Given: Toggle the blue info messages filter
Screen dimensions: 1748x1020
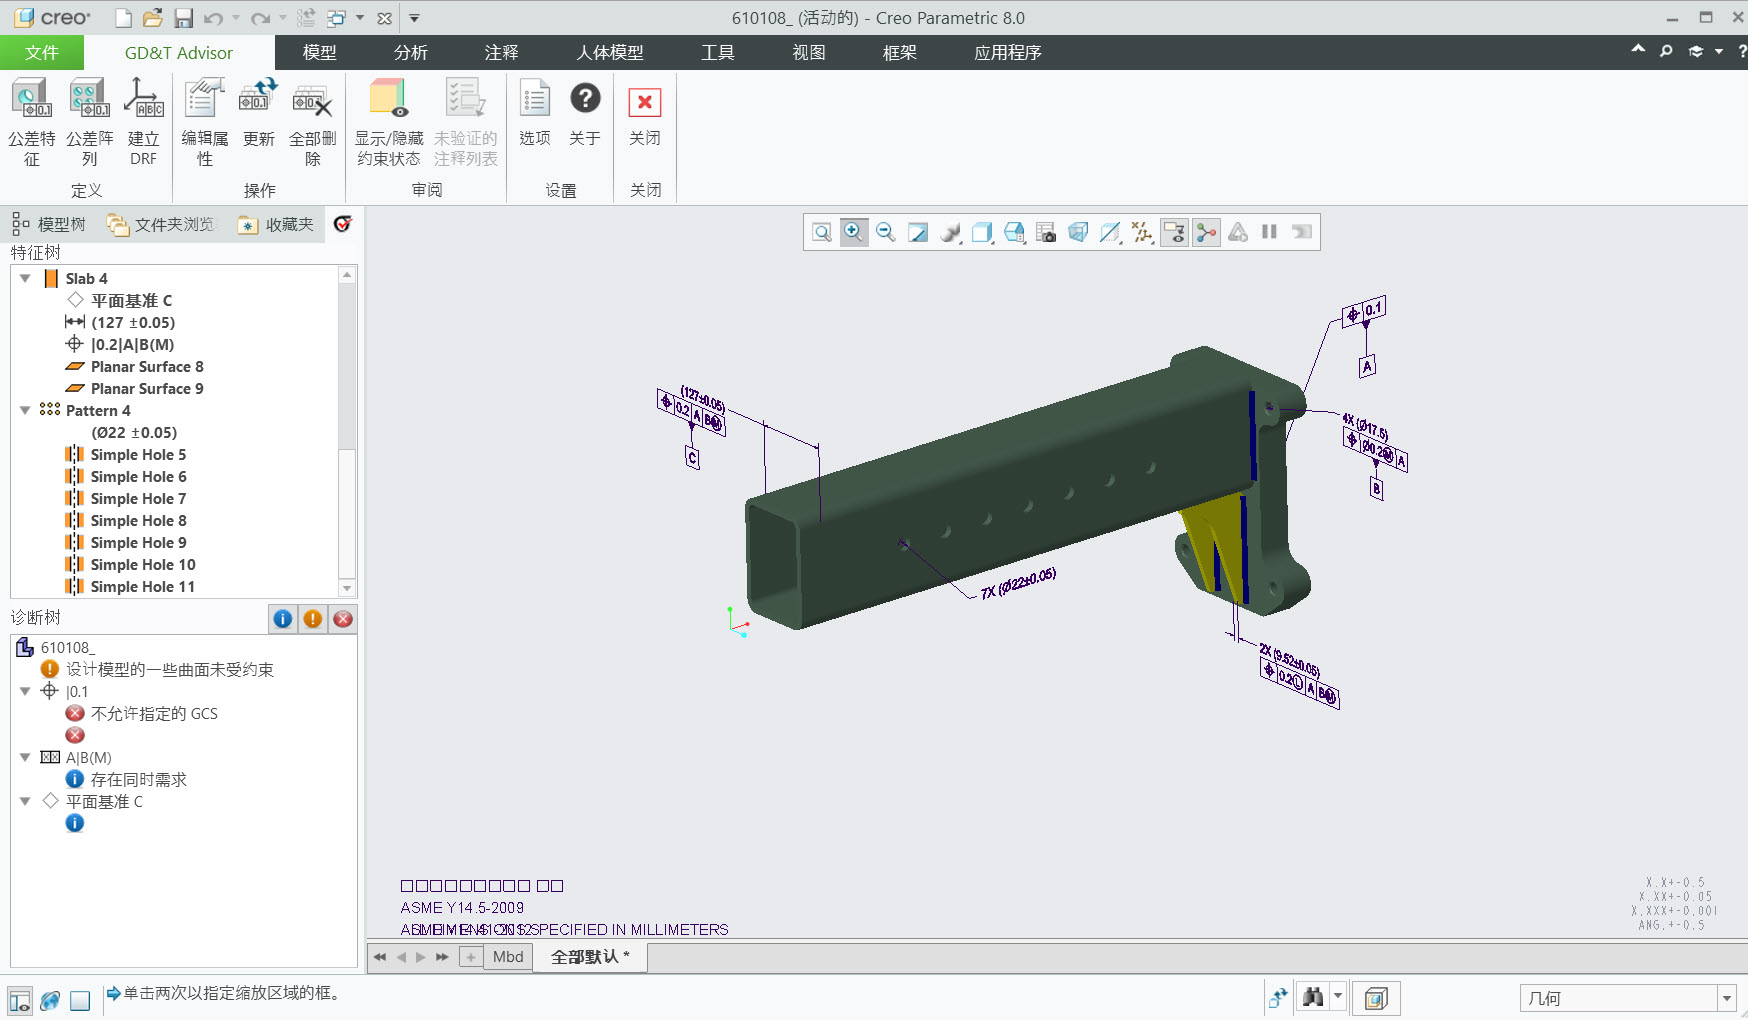Looking at the screenshot, I should (283, 619).
